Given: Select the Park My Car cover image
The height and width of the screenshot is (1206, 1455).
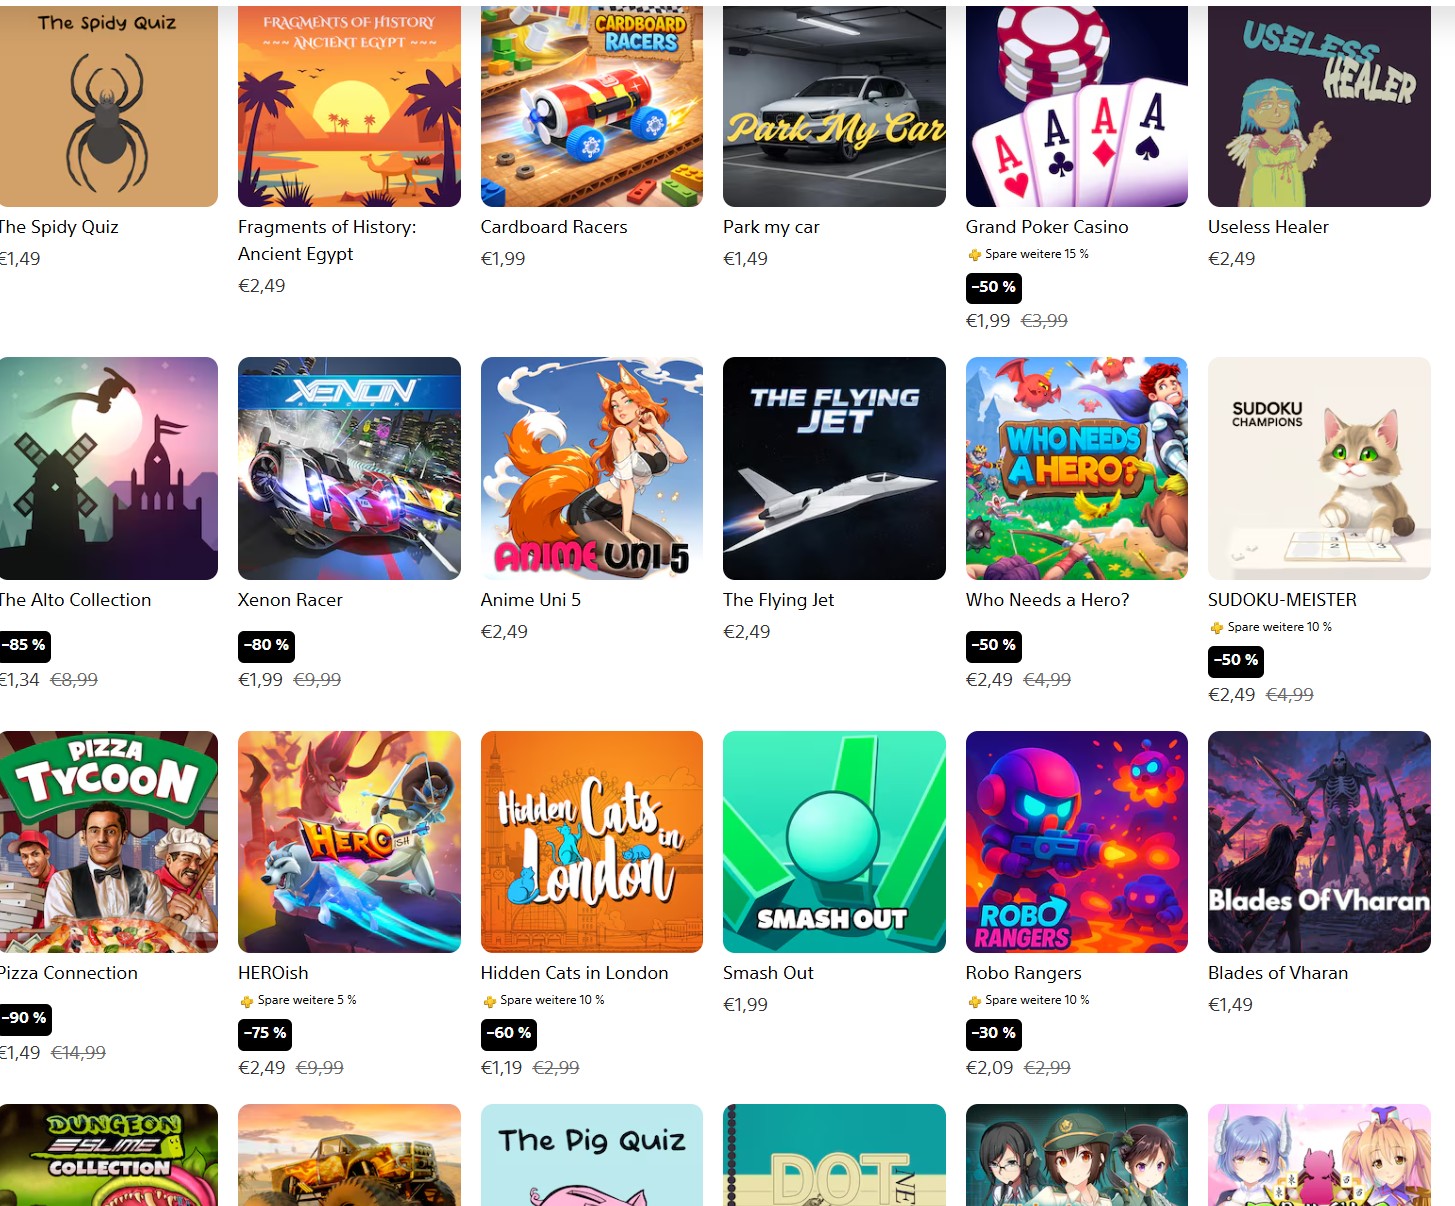Looking at the screenshot, I should point(834,104).
